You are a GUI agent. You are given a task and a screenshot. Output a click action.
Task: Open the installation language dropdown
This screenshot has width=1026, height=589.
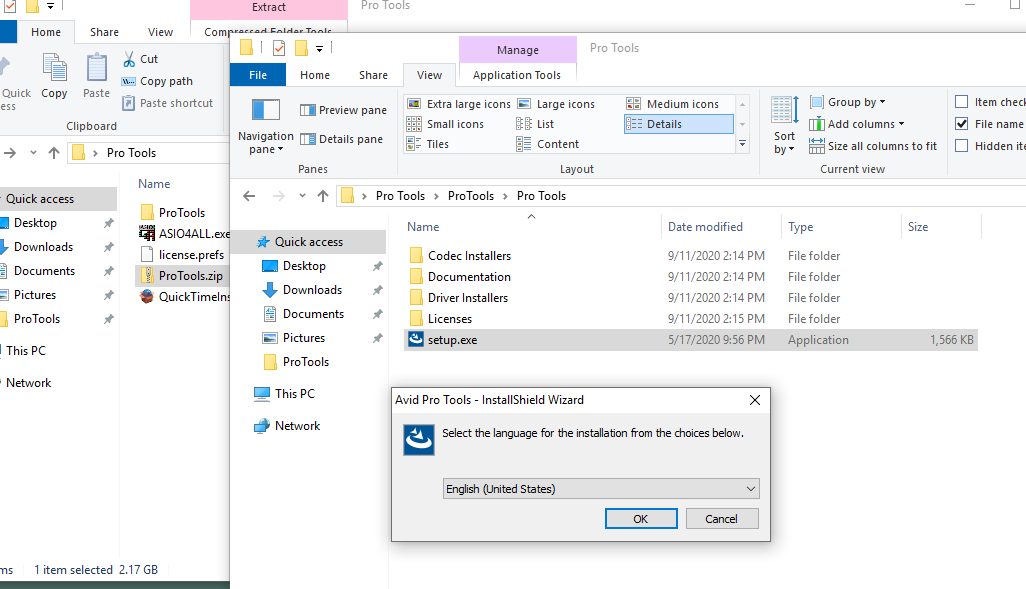pyautogui.click(x=601, y=489)
